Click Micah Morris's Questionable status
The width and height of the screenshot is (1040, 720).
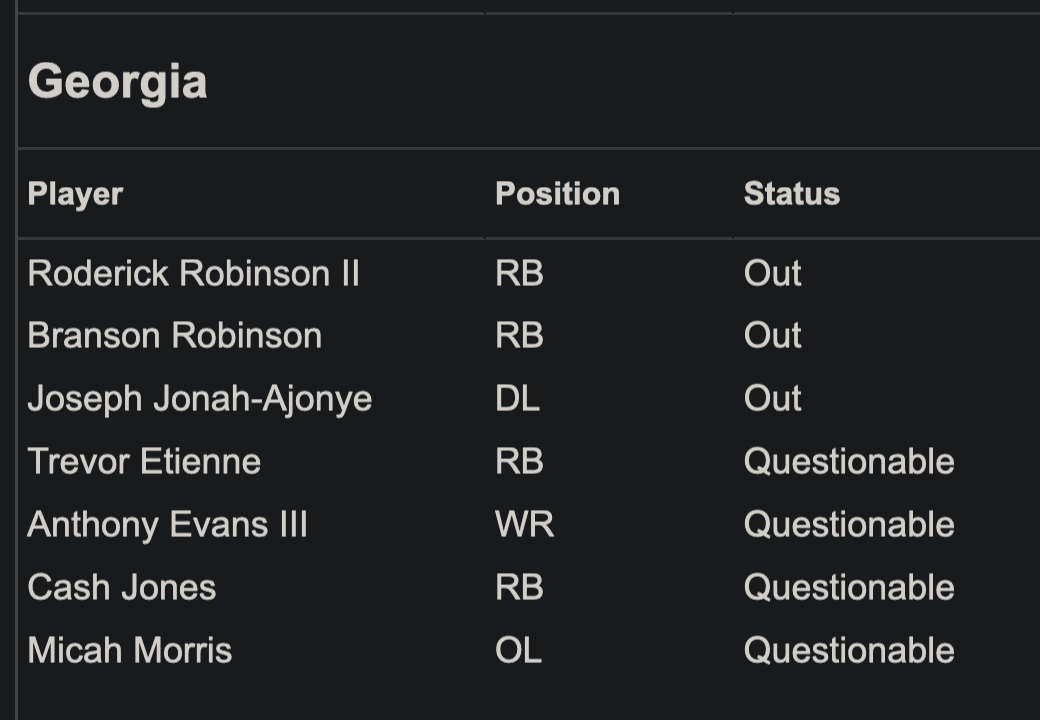tap(848, 650)
